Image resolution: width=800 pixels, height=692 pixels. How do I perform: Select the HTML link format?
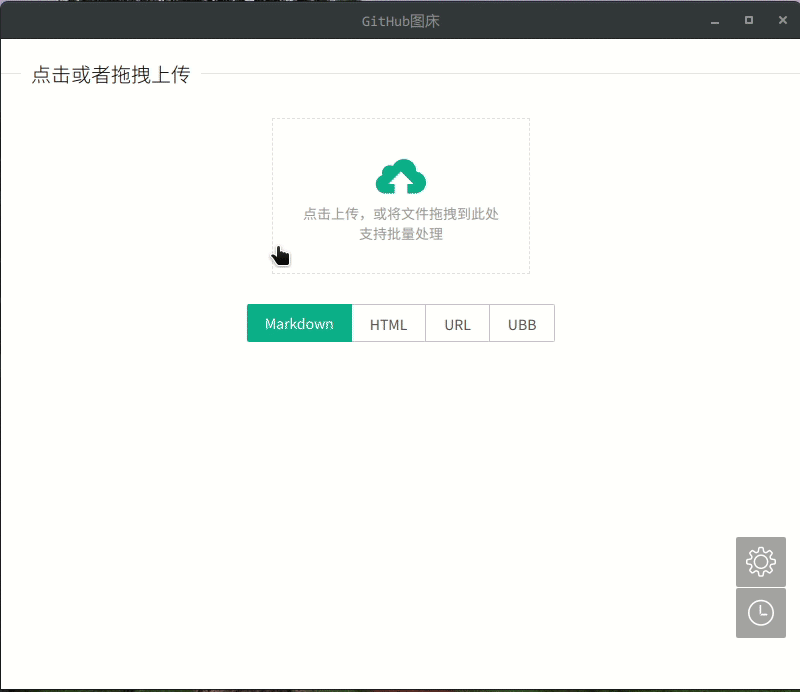click(x=388, y=324)
